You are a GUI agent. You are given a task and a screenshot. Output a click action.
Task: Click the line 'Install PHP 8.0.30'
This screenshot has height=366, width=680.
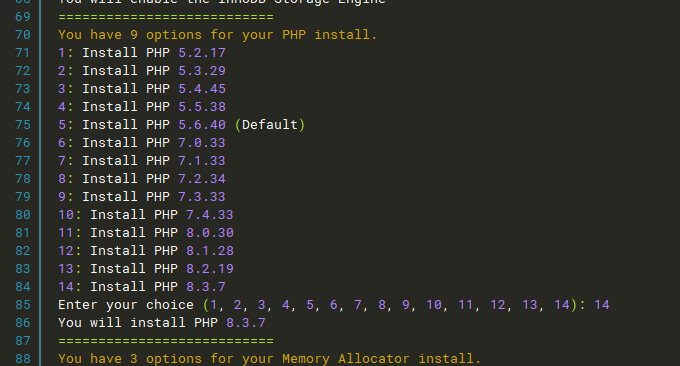[x=162, y=233]
